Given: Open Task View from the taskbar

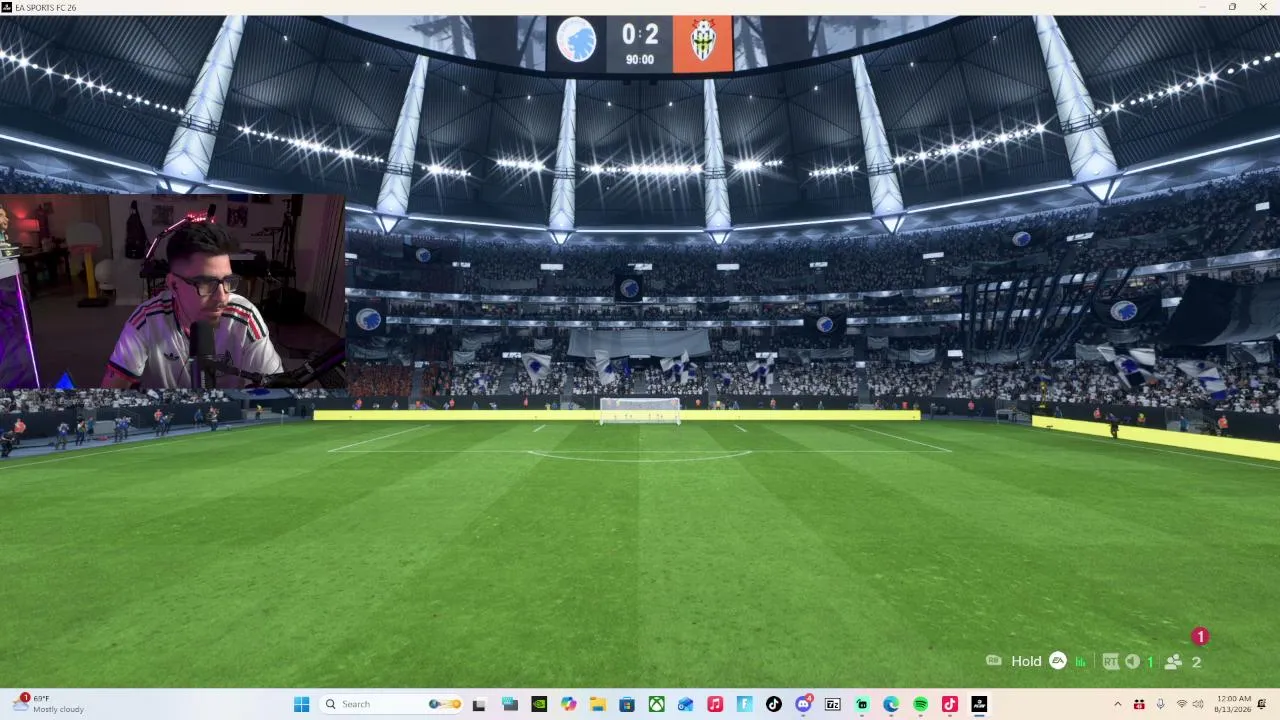Looking at the screenshot, I should pyautogui.click(x=479, y=704).
